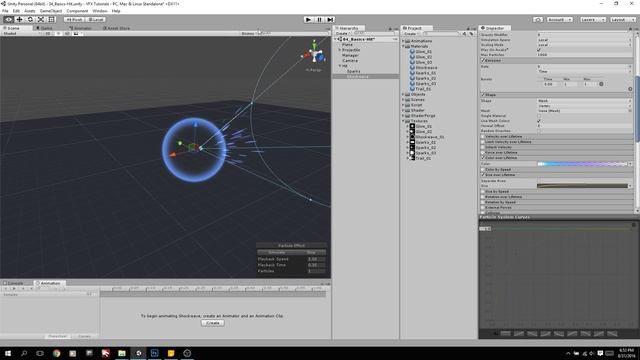The height and width of the screenshot is (360, 640).
Task: Enable Color by Speed module
Action: click(x=483, y=169)
